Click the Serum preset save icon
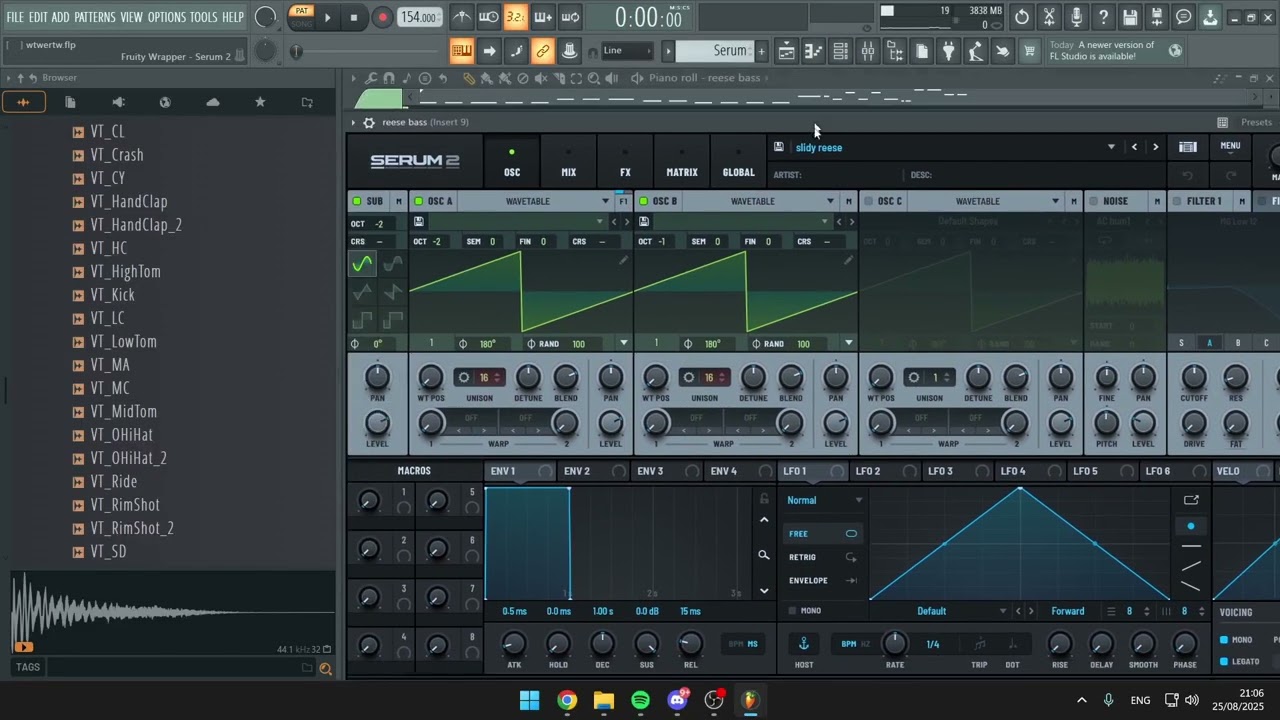This screenshot has width=1280, height=720. [x=778, y=147]
